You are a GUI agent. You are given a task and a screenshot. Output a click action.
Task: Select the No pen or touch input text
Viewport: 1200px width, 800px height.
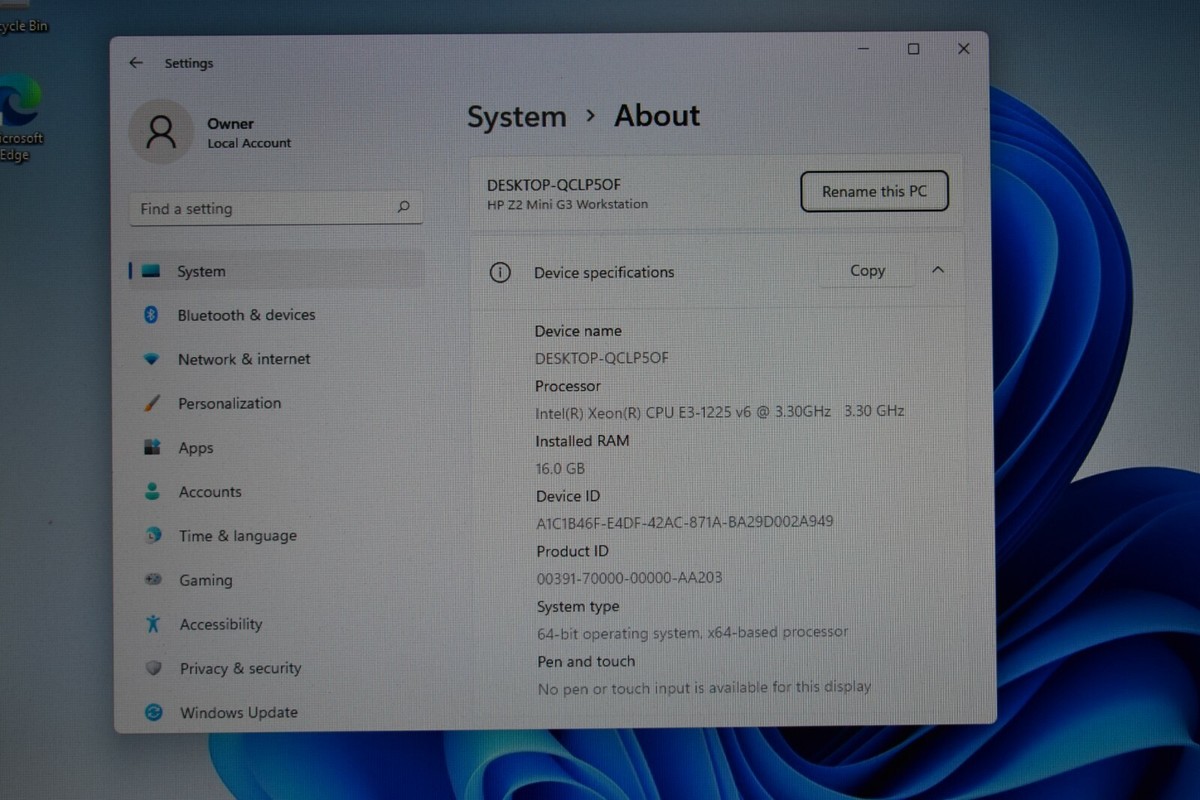pyautogui.click(x=704, y=688)
